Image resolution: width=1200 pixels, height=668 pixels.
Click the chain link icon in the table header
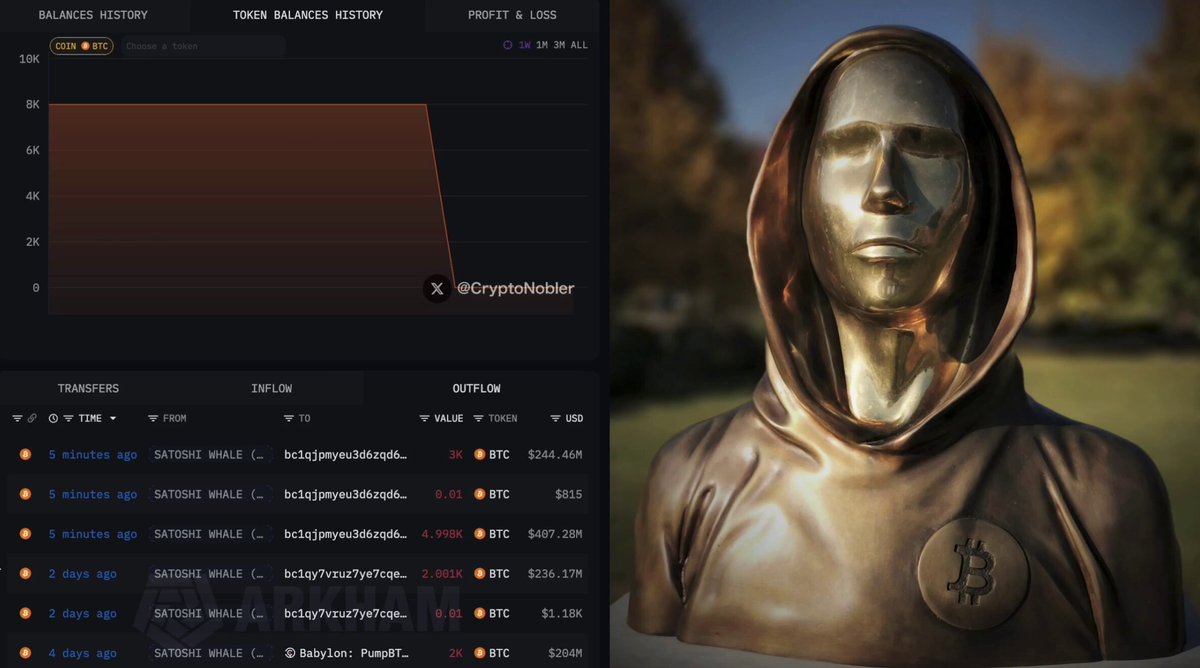[32, 418]
